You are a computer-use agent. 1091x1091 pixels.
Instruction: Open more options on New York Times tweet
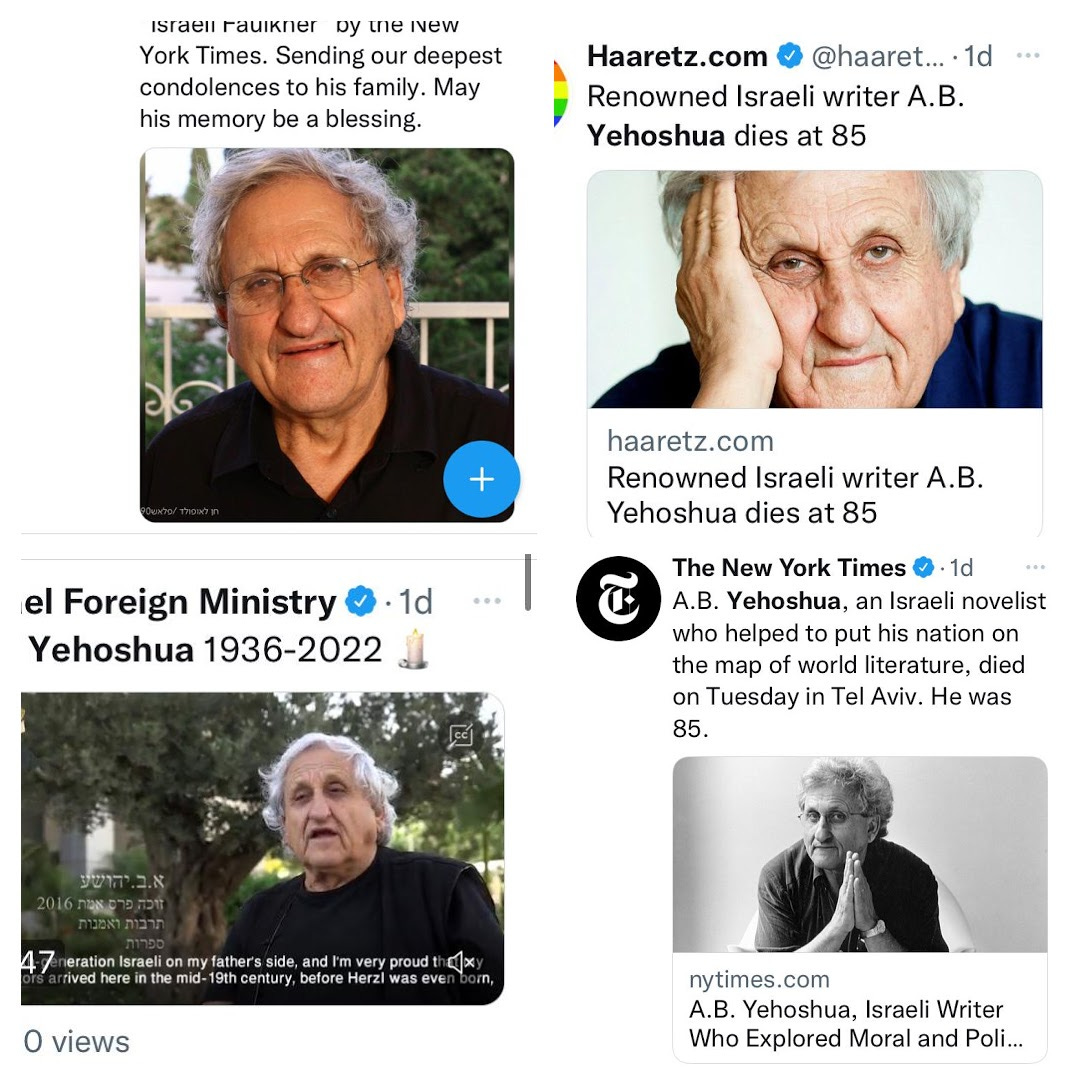(x=1035, y=568)
